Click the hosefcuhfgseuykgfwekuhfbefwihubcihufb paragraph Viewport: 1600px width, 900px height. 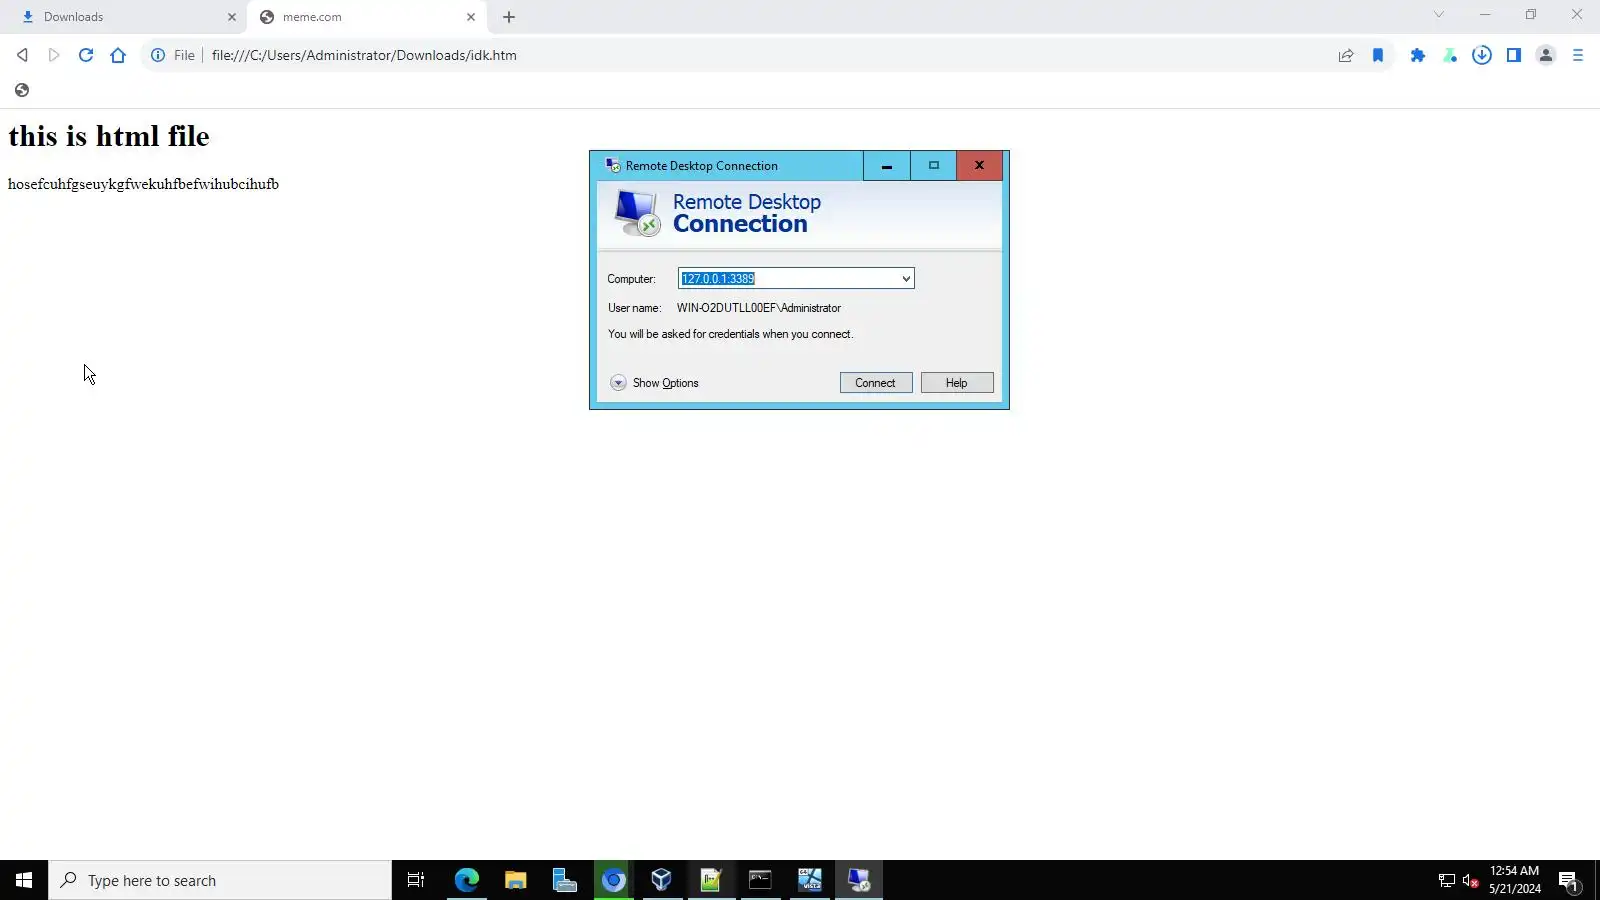(143, 184)
